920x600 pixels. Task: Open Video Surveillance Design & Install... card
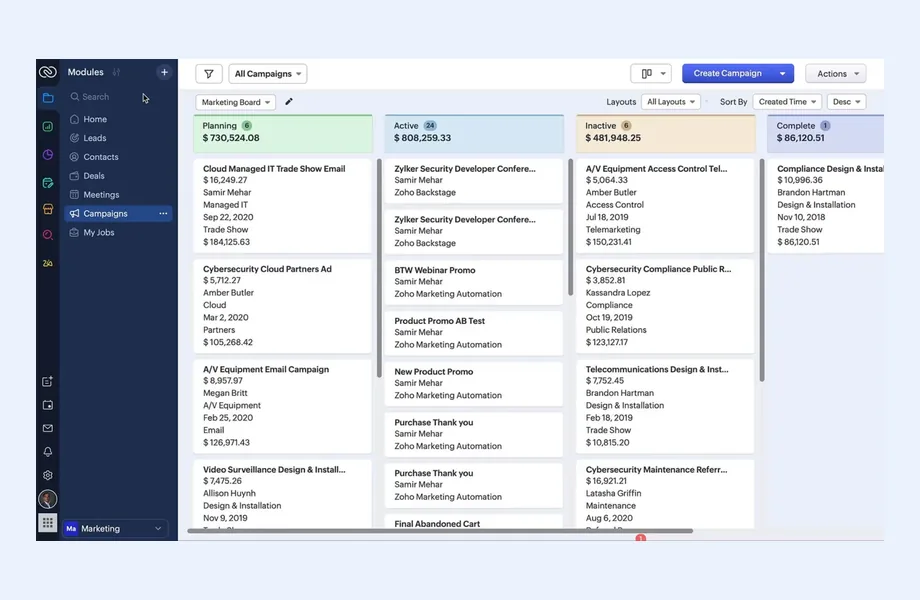[x=282, y=494]
